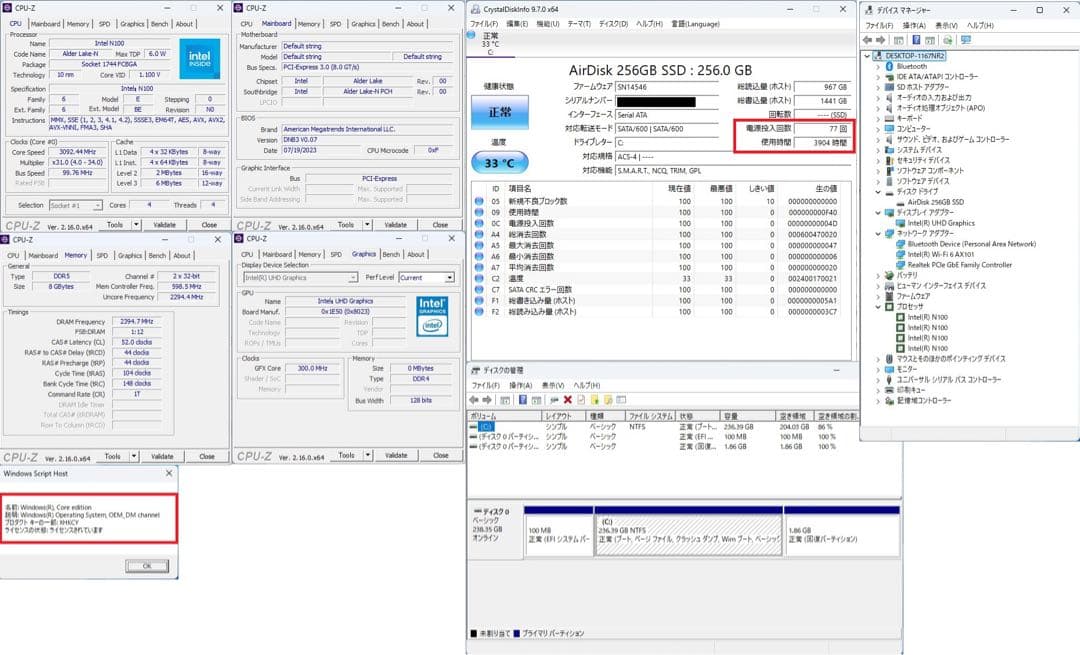Click the show console tree icon in Disk Management
1080x655 pixels.
tap(505, 400)
